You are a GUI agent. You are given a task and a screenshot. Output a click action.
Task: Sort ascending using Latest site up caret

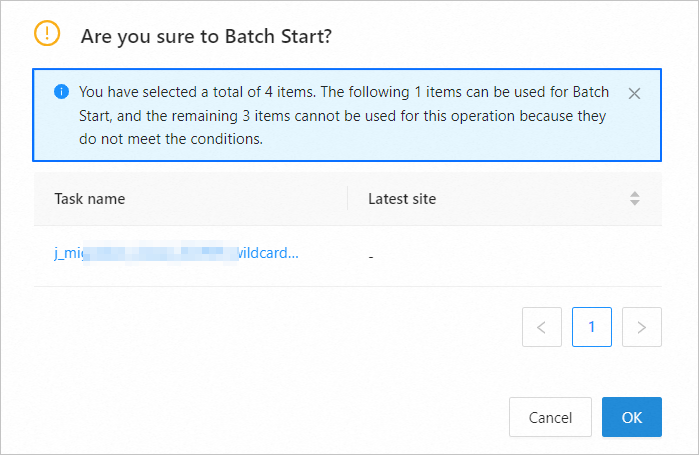[x=635, y=194]
